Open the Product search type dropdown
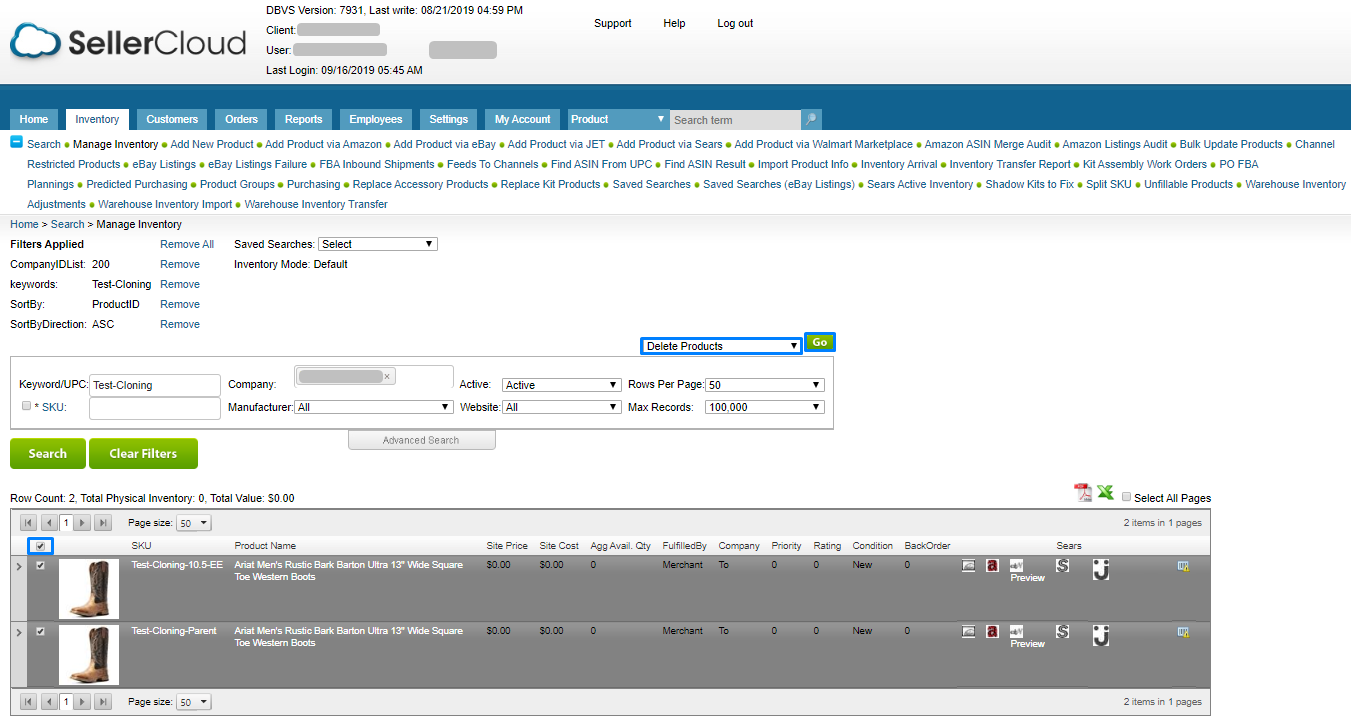The width and height of the screenshot is (1351, 719). tap(618, 119)
